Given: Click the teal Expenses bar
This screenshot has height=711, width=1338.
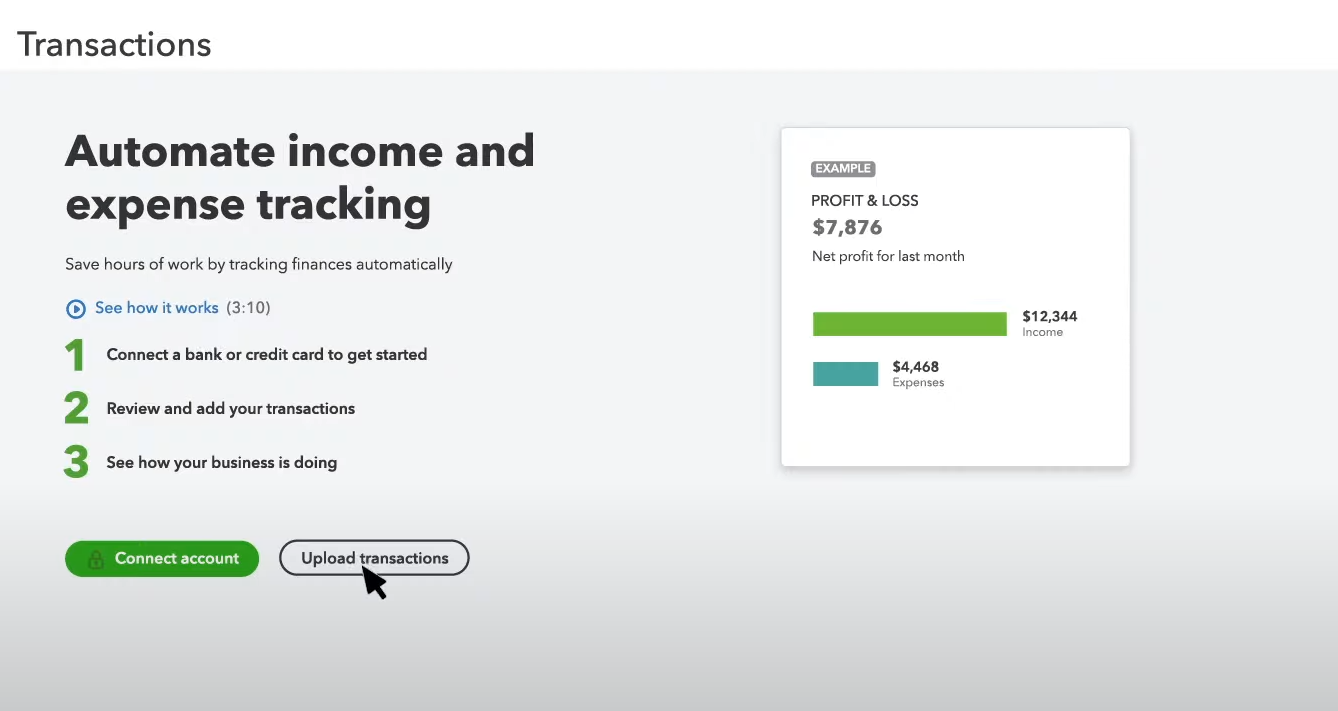Looking at the screenshot, I should pos(846,374).
